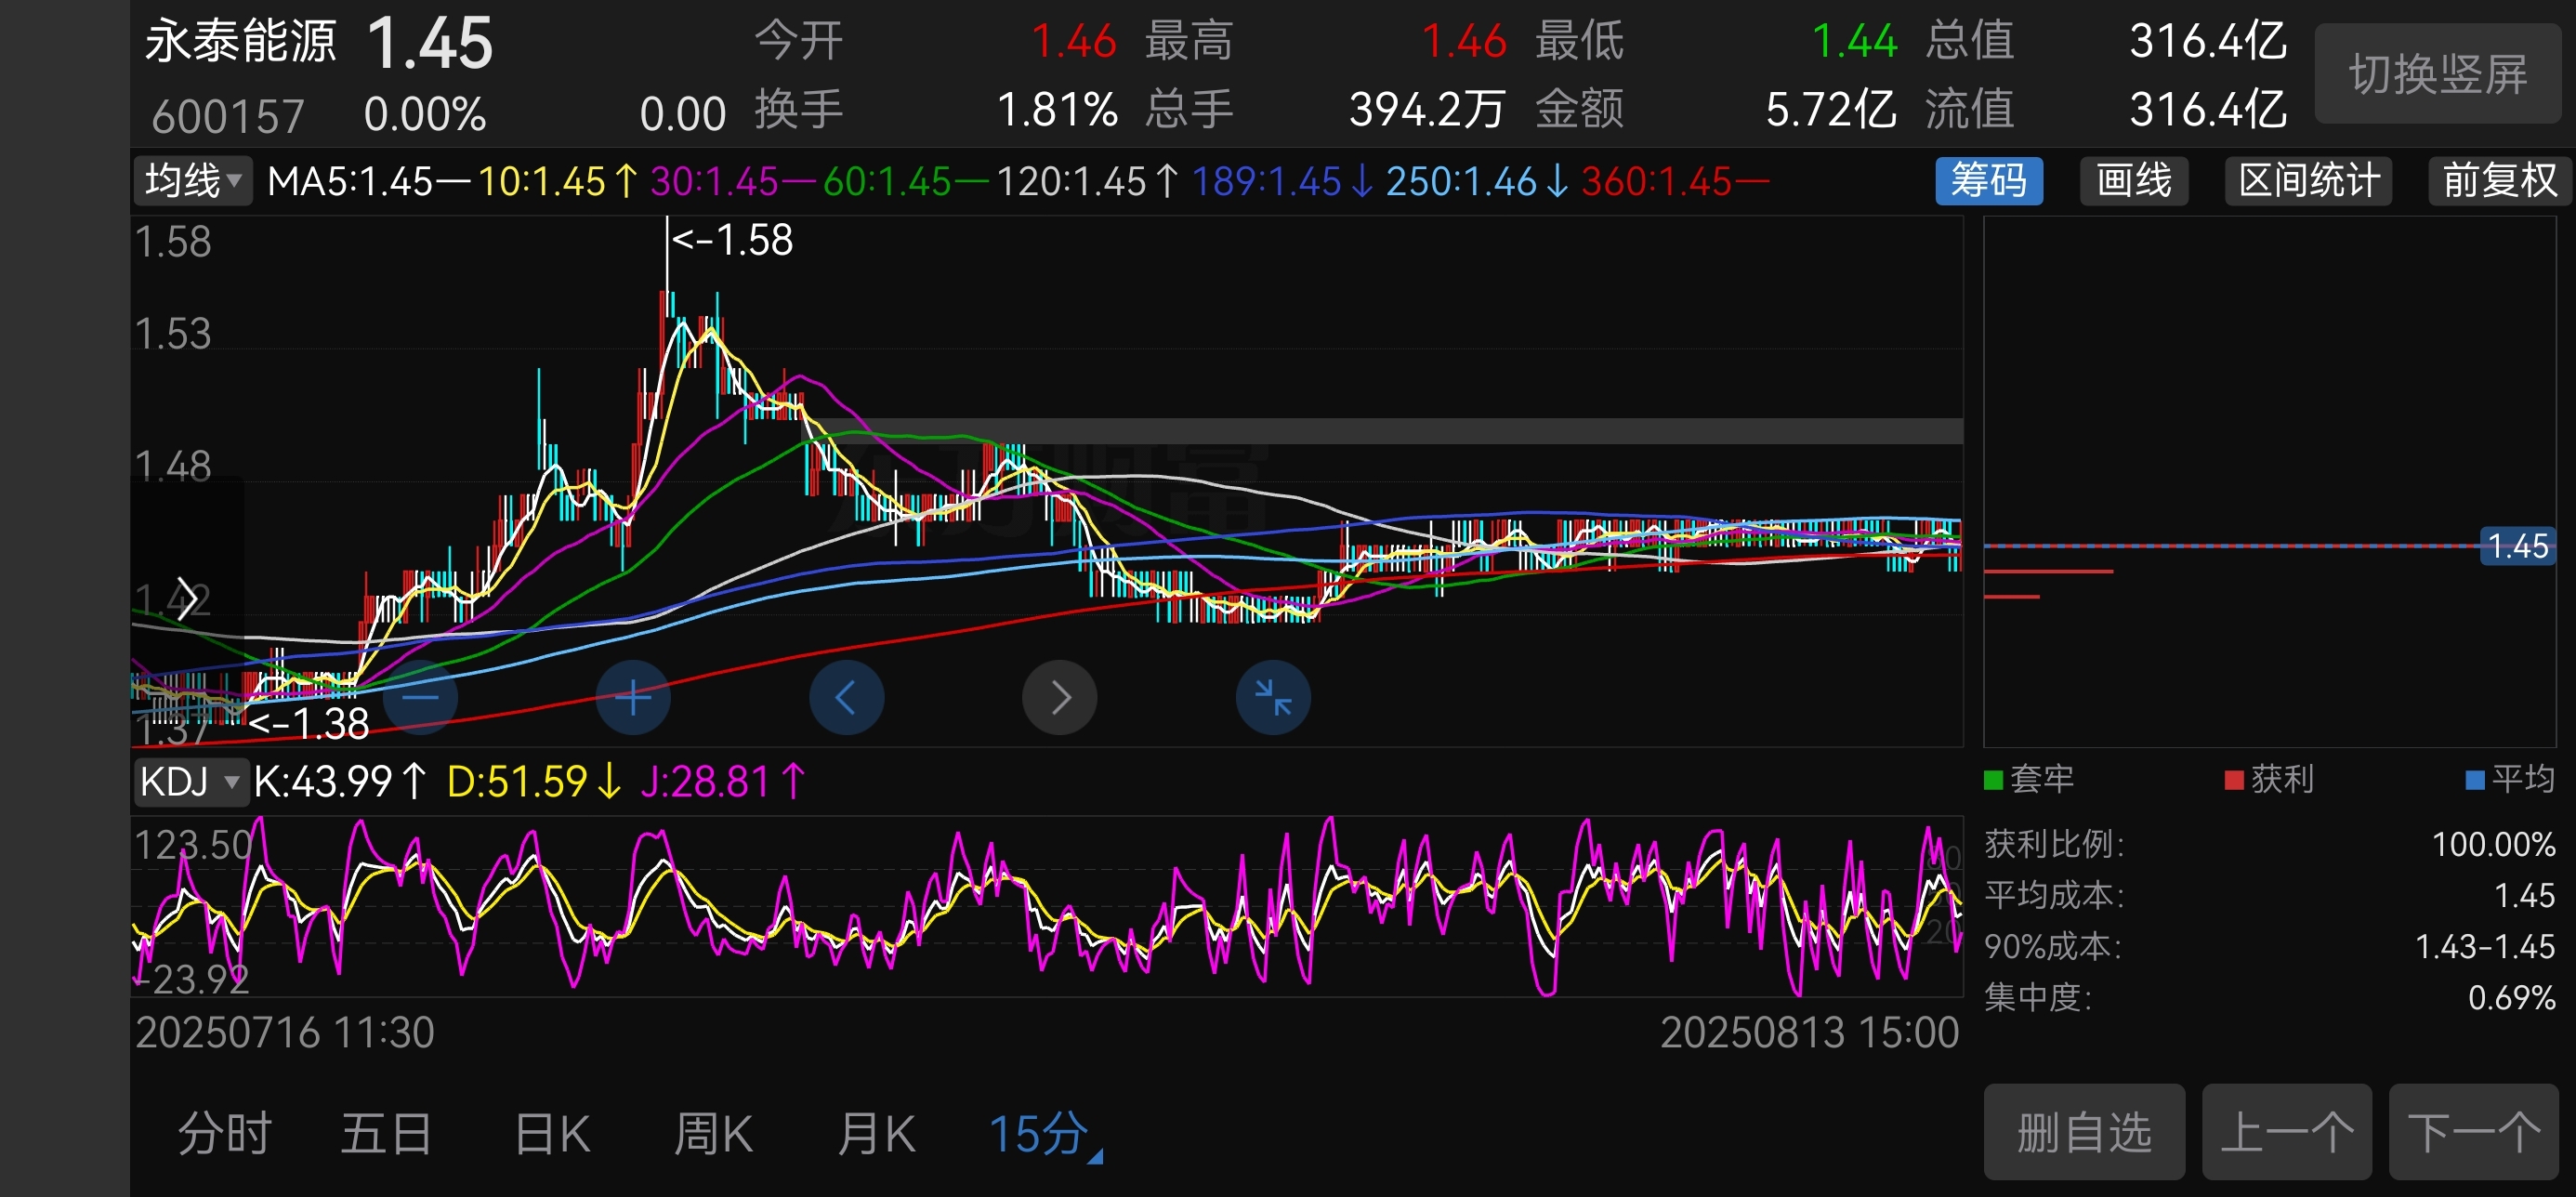The width and height of the screenshot is (2576, 1197).
Task: Select the 永泰能源 stock name
Action: (240, 41)
